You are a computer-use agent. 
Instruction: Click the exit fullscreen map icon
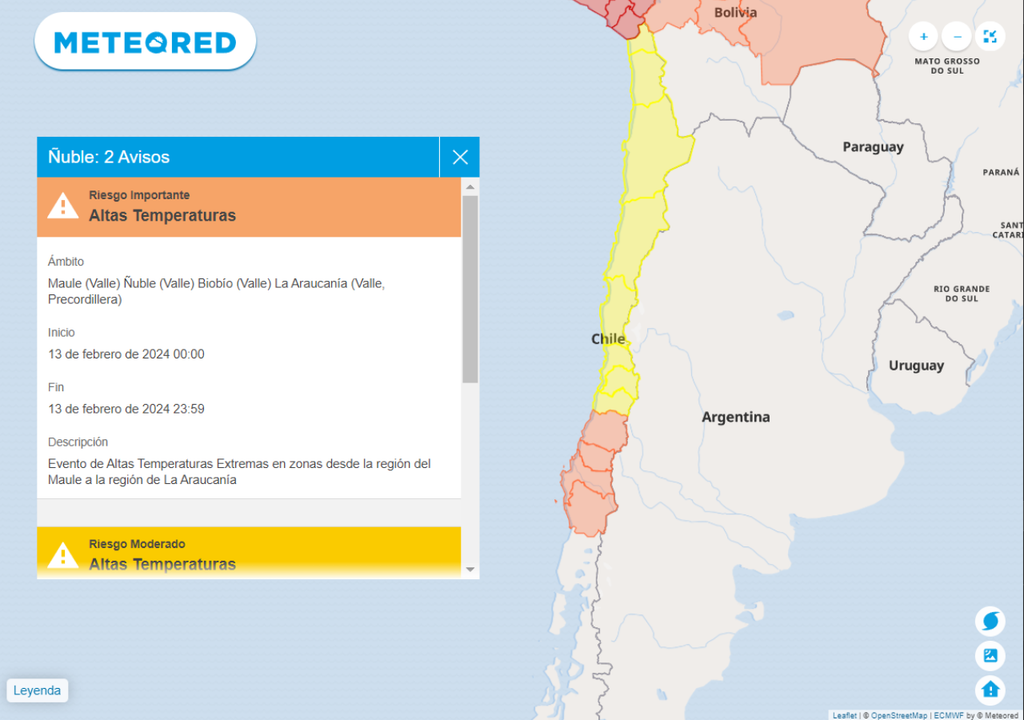pyautogui.click(x=990, y=37)
